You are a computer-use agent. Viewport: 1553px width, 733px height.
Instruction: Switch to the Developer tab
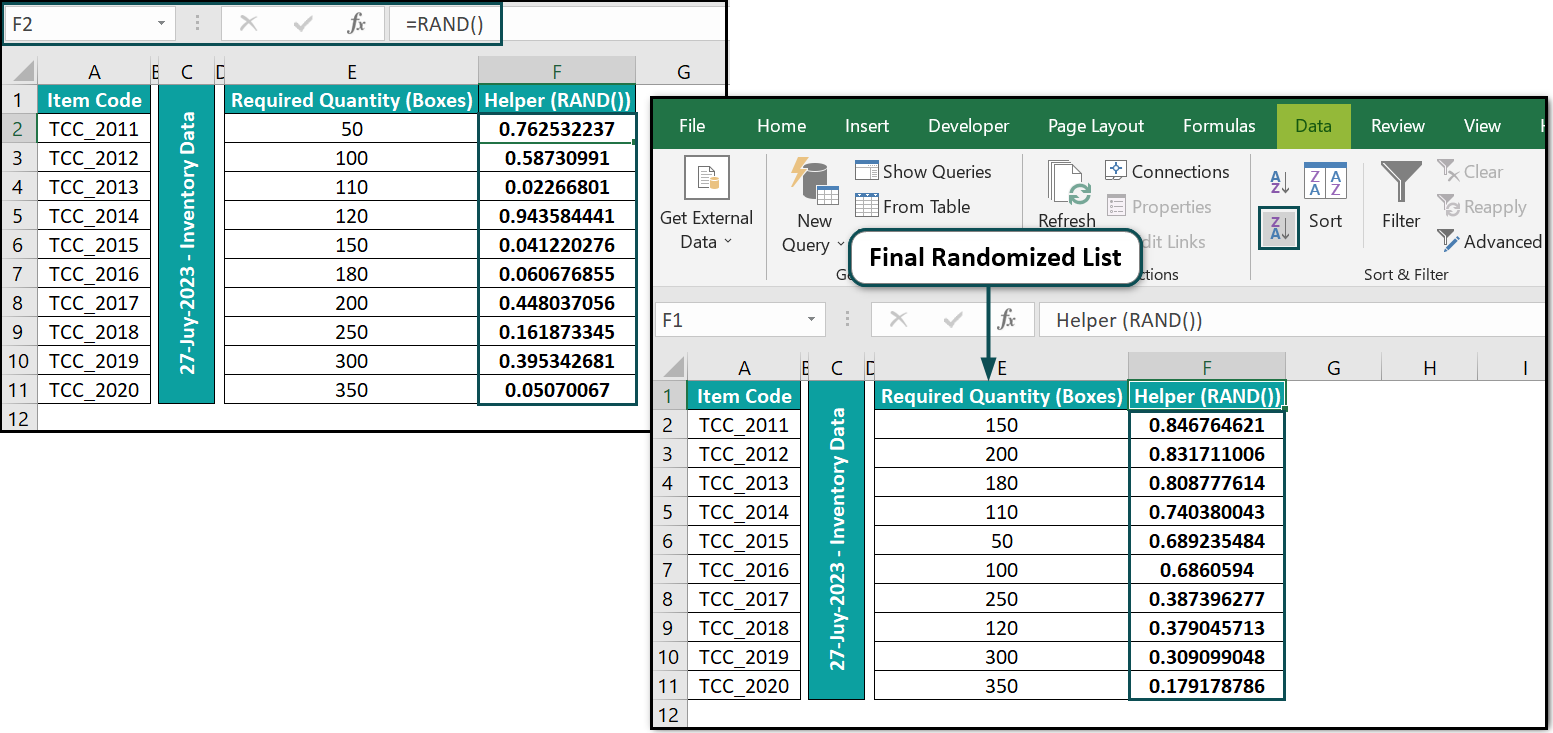(968, 126)
